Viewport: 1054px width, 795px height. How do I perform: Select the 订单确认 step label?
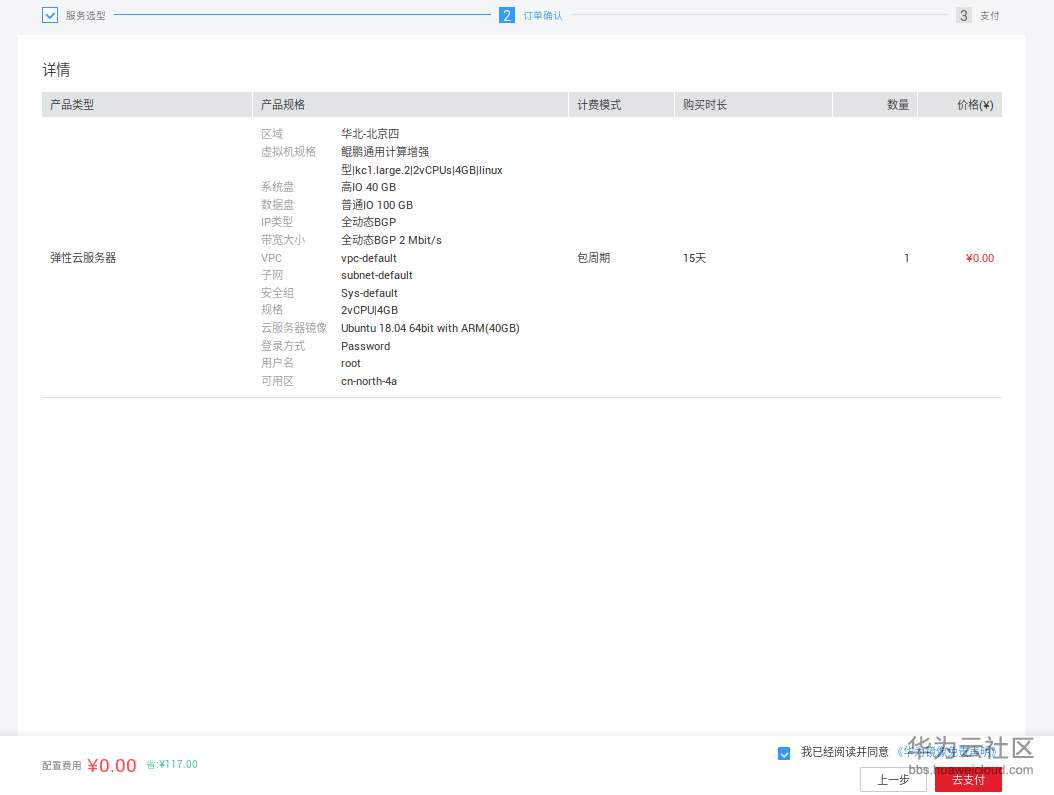coord(542,15)
